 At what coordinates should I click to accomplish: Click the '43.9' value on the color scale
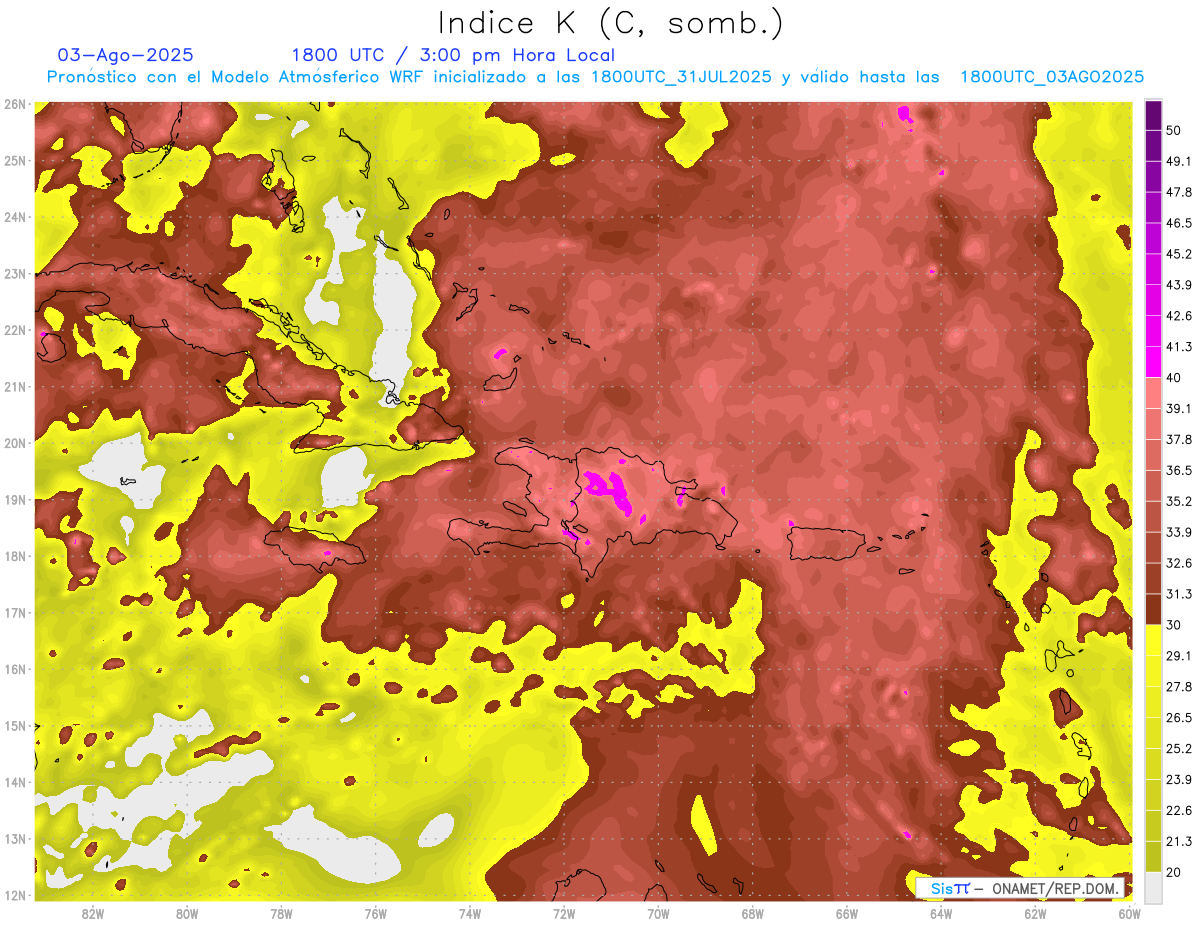point(1179,285)
